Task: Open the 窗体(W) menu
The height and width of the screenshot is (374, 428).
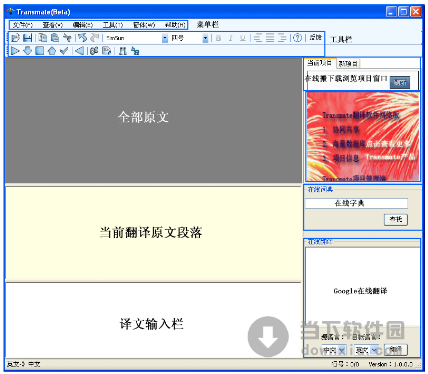Action: tap(144, 25)
